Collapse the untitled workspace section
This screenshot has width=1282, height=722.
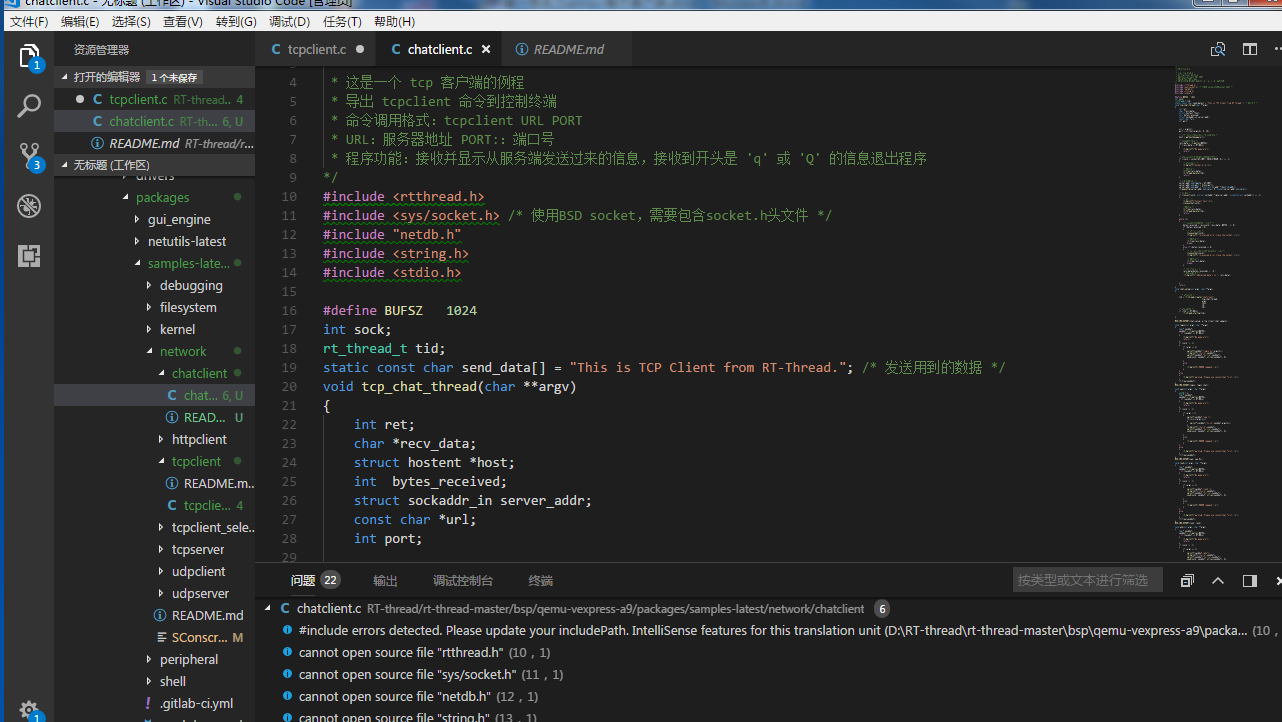coord(66,165)
